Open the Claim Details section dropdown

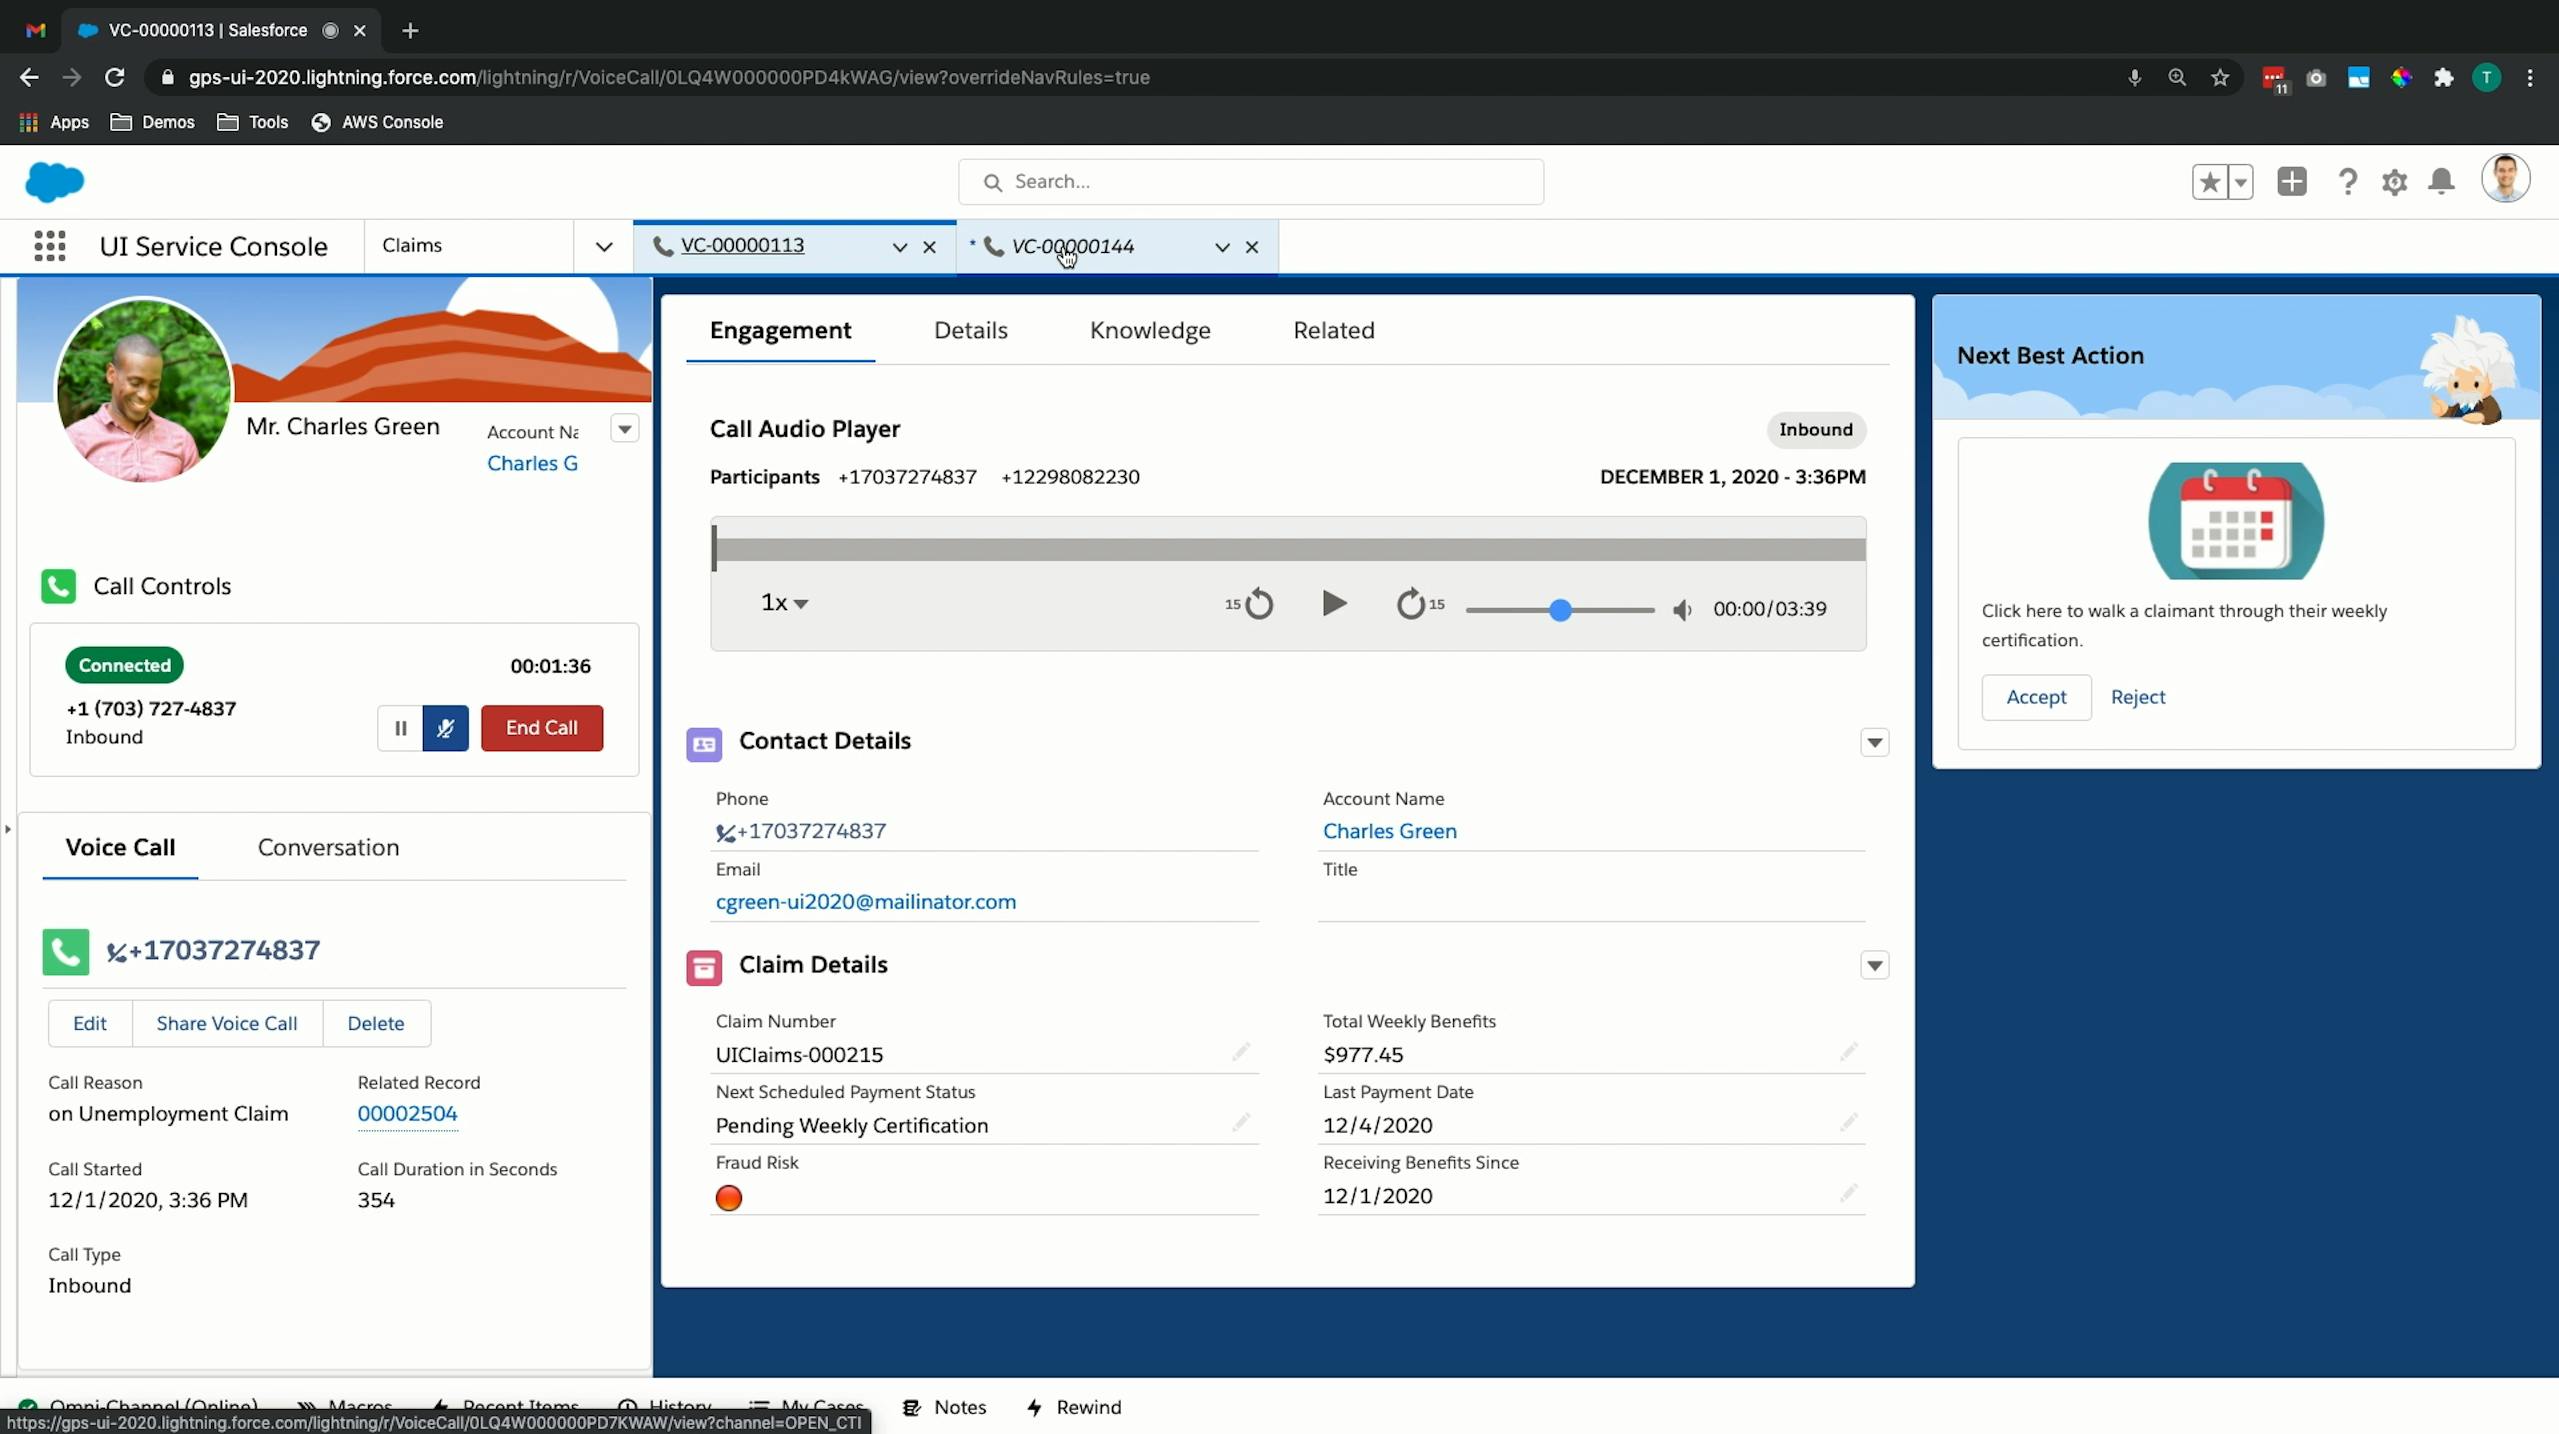click(1874, 965)
